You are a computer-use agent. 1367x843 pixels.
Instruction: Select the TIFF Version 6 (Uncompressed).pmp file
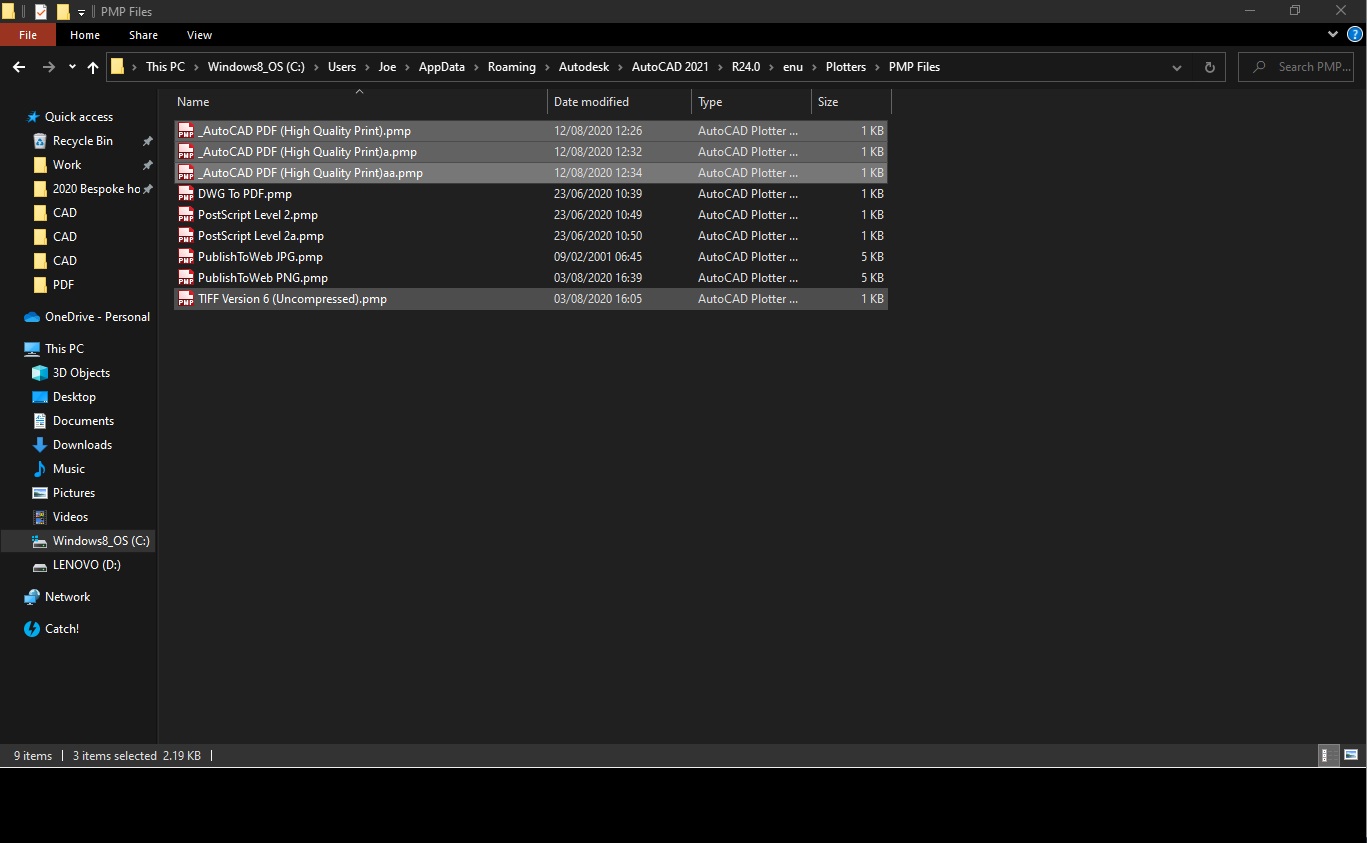[291, 298]
